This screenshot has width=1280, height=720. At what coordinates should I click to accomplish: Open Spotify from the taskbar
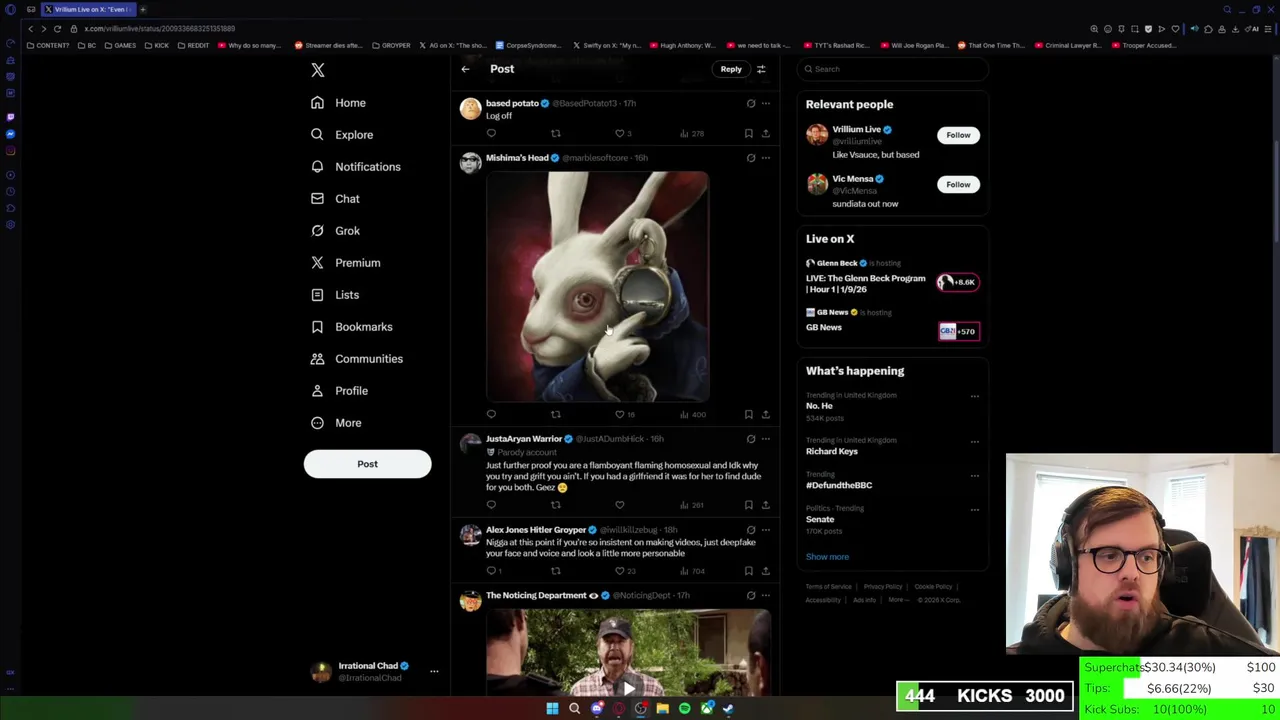684,709
